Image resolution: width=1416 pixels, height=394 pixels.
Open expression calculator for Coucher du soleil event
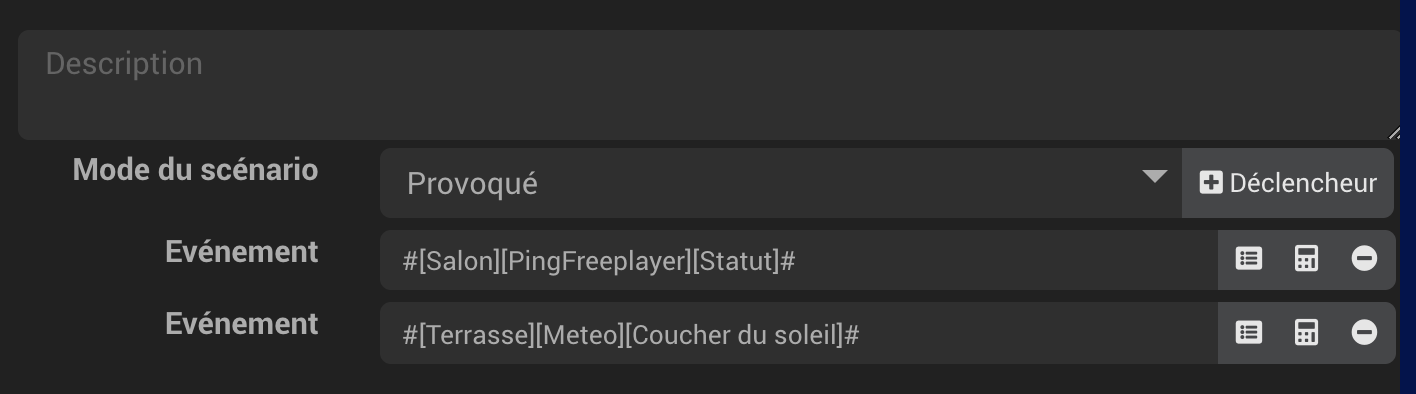pyautogui.click(x=1306, y=333)
